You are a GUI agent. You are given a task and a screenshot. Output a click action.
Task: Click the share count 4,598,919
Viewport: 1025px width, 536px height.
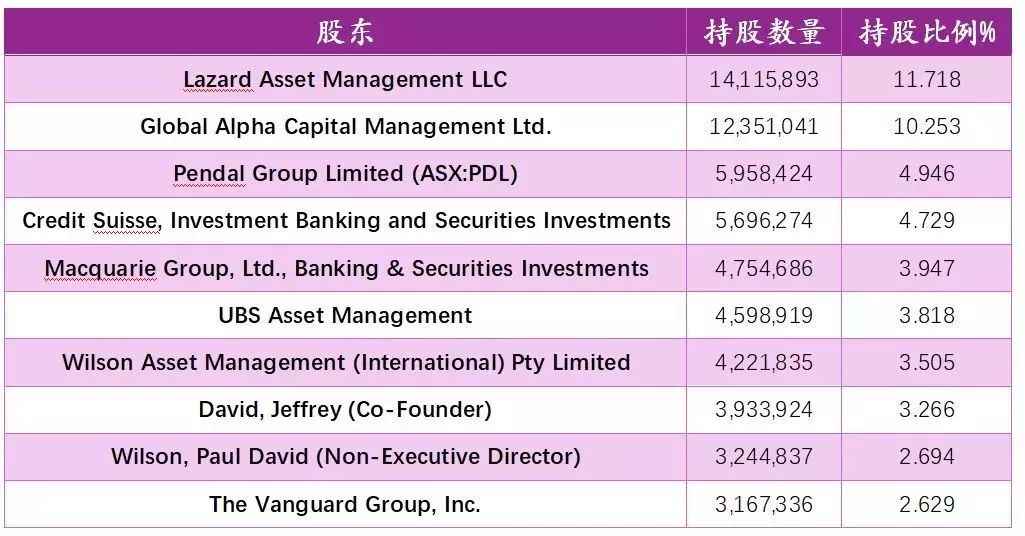pos(764,316)
